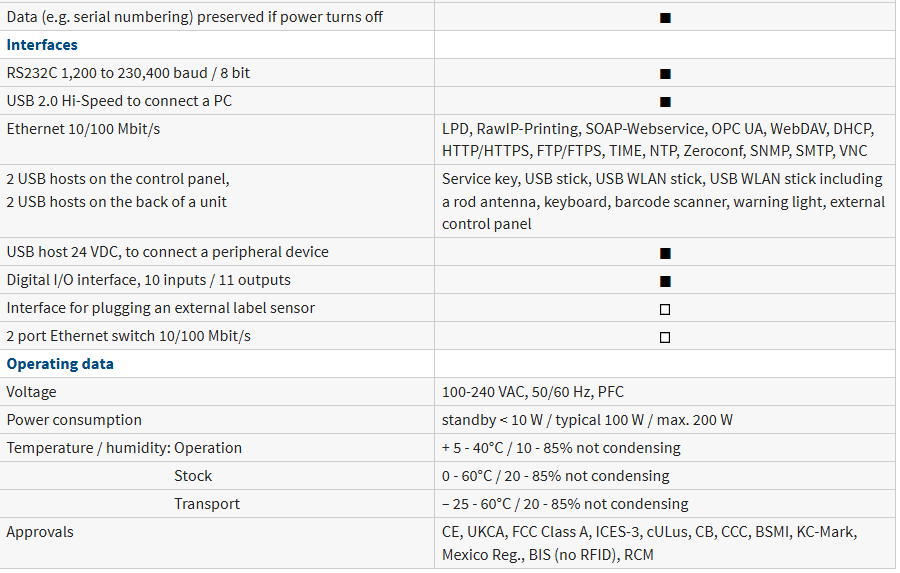Click the Operating data section heading
The image size is (900, 573).
[x=60, y=364]
